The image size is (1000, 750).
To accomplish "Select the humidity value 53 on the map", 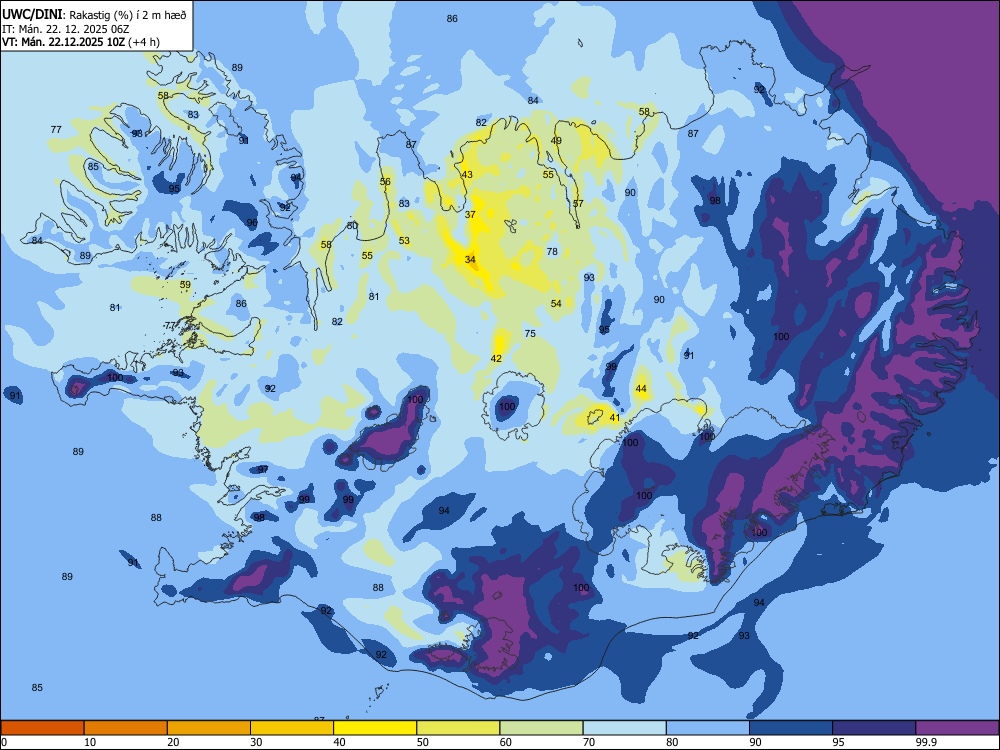I will coord(404,241).
